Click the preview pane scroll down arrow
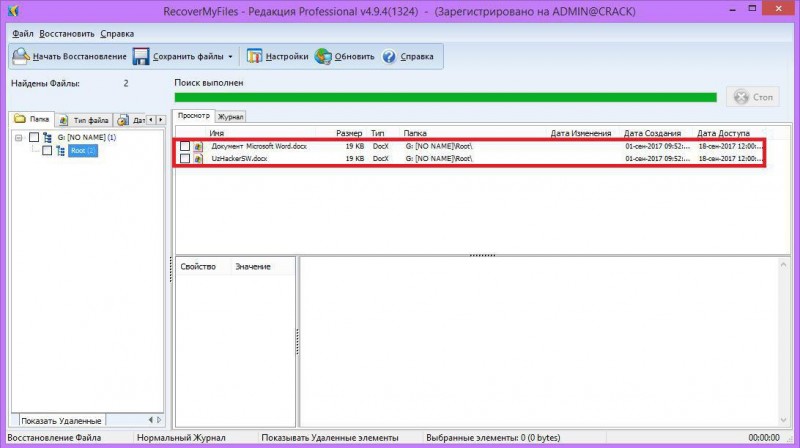 point(784,420)
